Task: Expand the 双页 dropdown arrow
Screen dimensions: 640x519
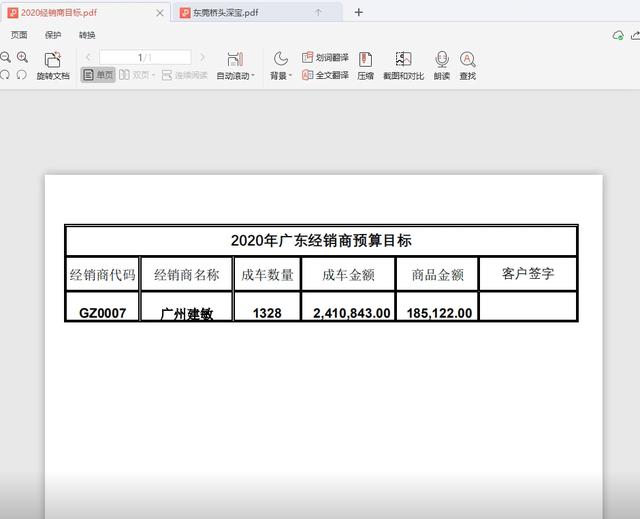Action: tap(153, 75)
